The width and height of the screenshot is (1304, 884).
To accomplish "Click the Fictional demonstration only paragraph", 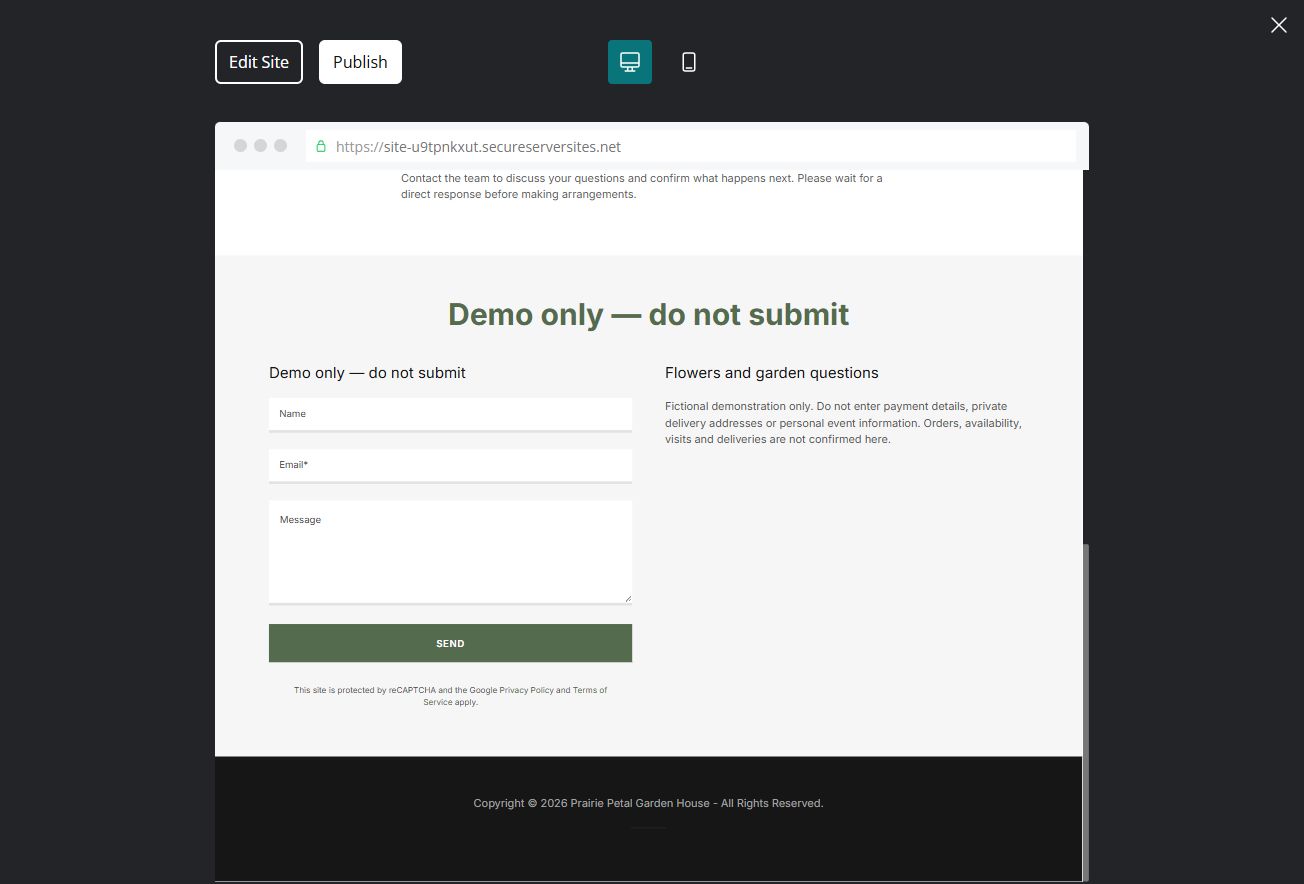I will click(x=843, y=423).
